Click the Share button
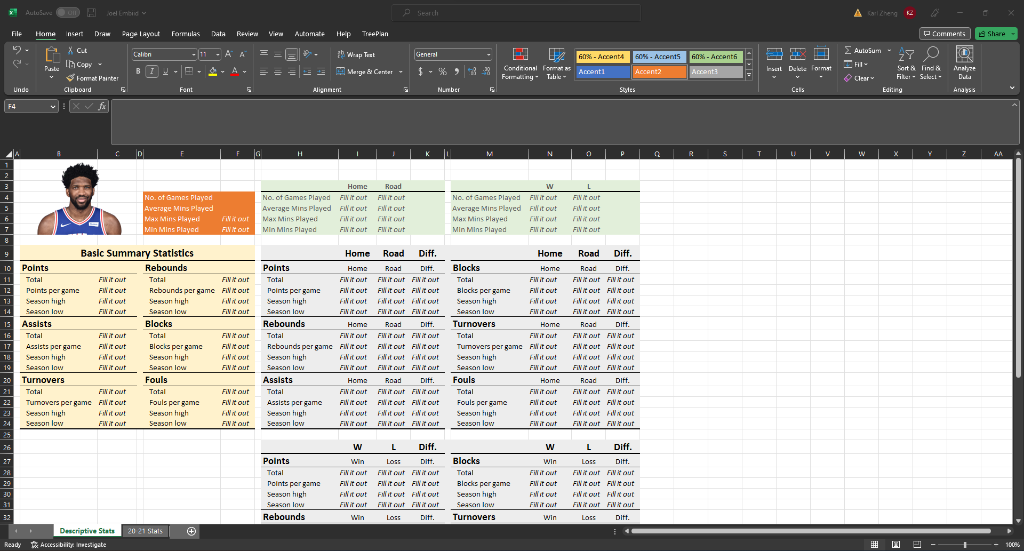1024x551 pixels. click(992, 33)
